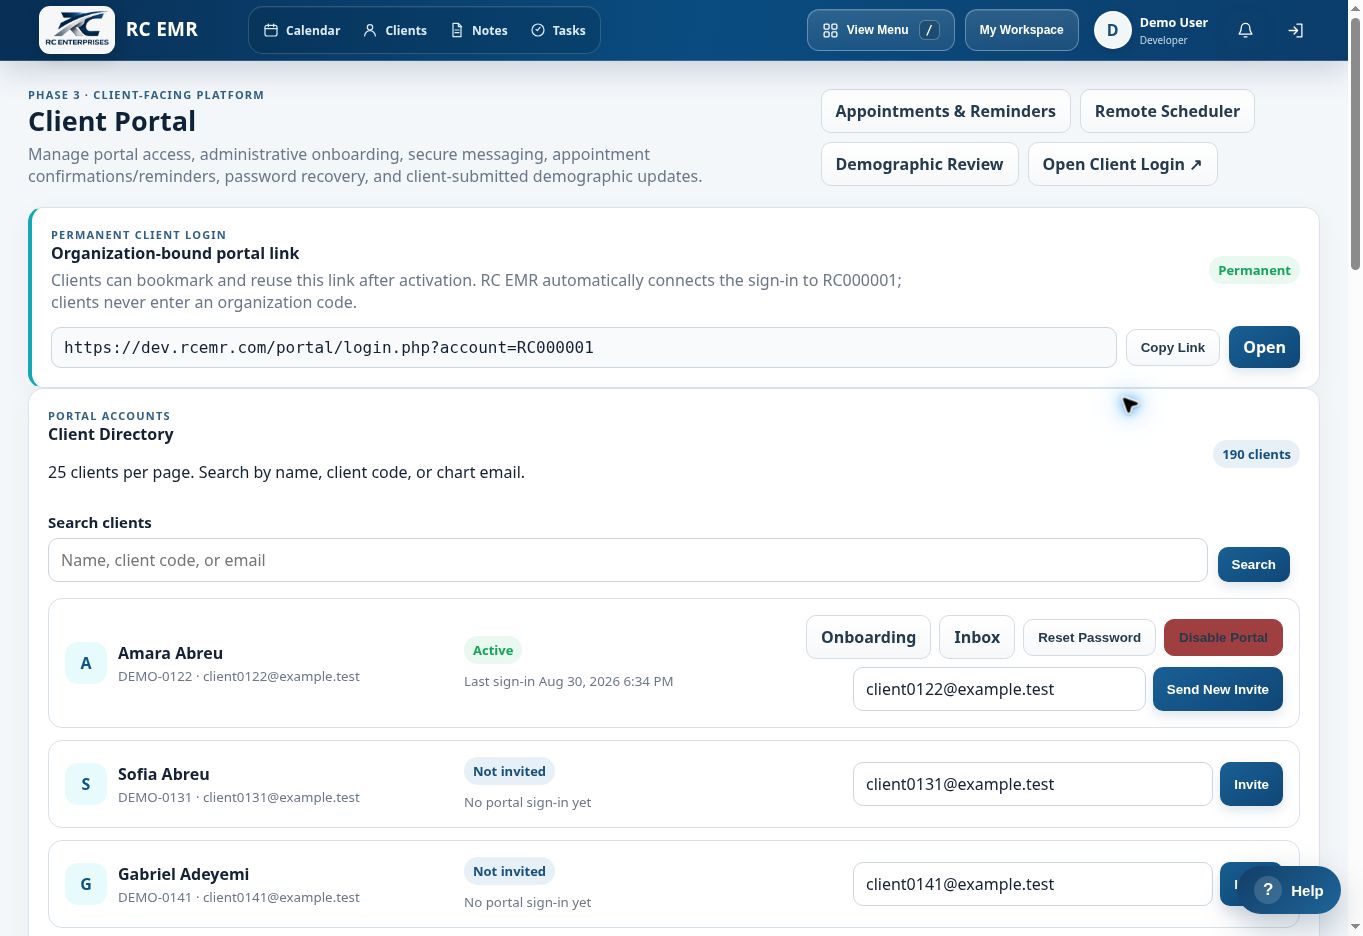
Task: Open the notifications bell
Action: point(1245,30)
